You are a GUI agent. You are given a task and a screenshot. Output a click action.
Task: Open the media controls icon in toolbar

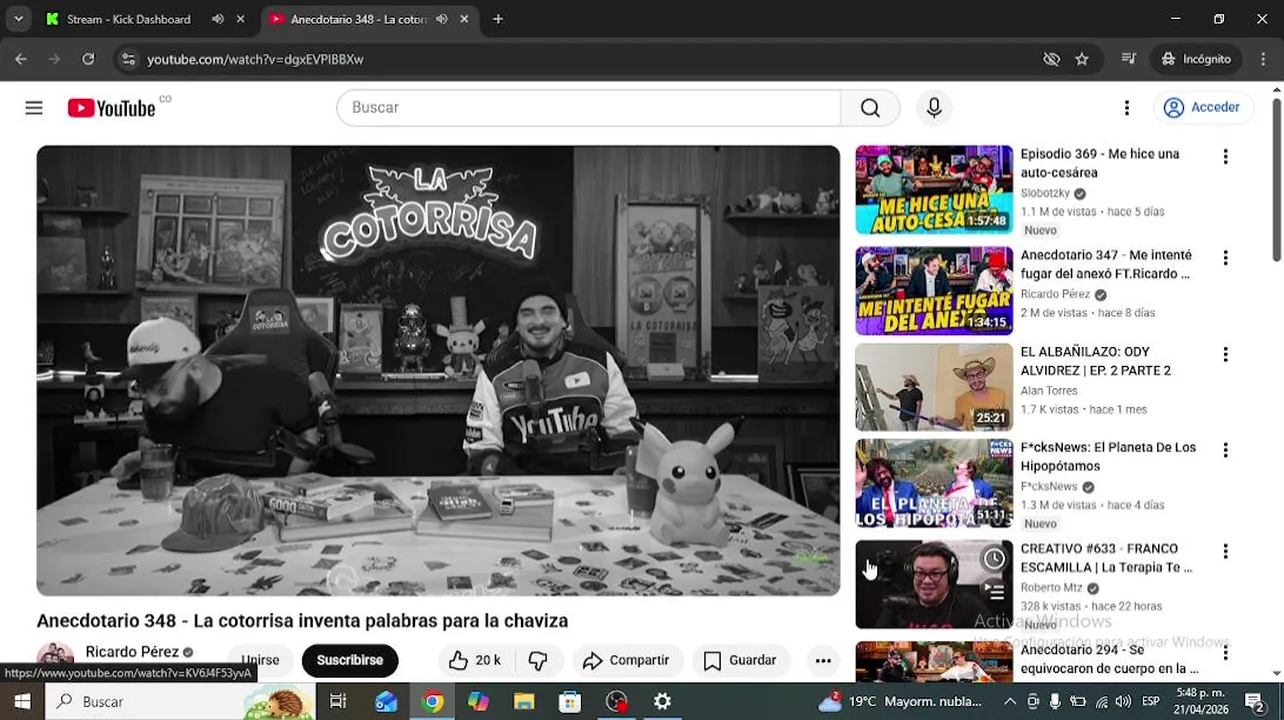tap(1129, 59)
